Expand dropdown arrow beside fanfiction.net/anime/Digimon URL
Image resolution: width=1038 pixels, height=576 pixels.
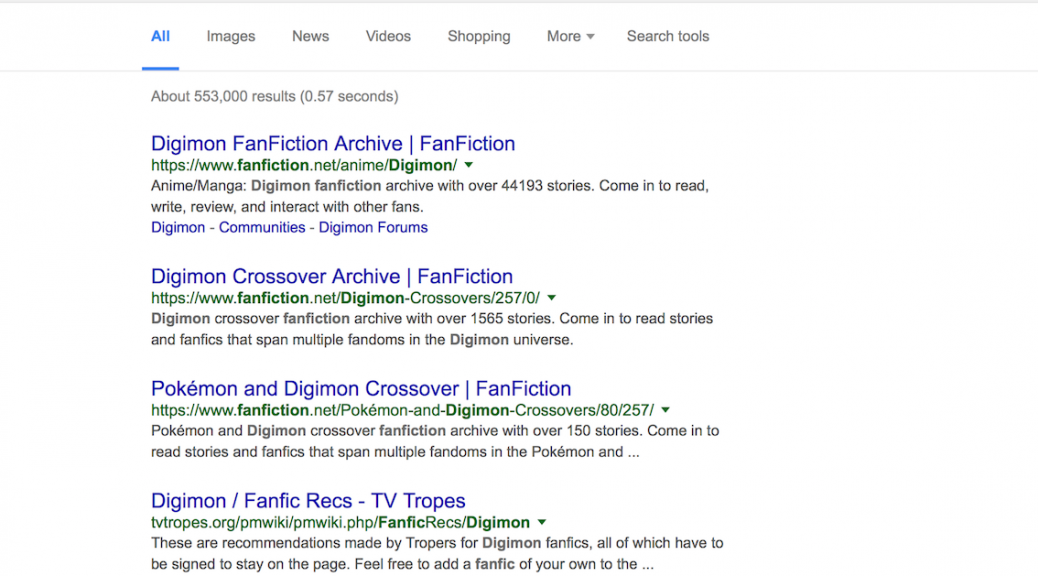point(469,165)
